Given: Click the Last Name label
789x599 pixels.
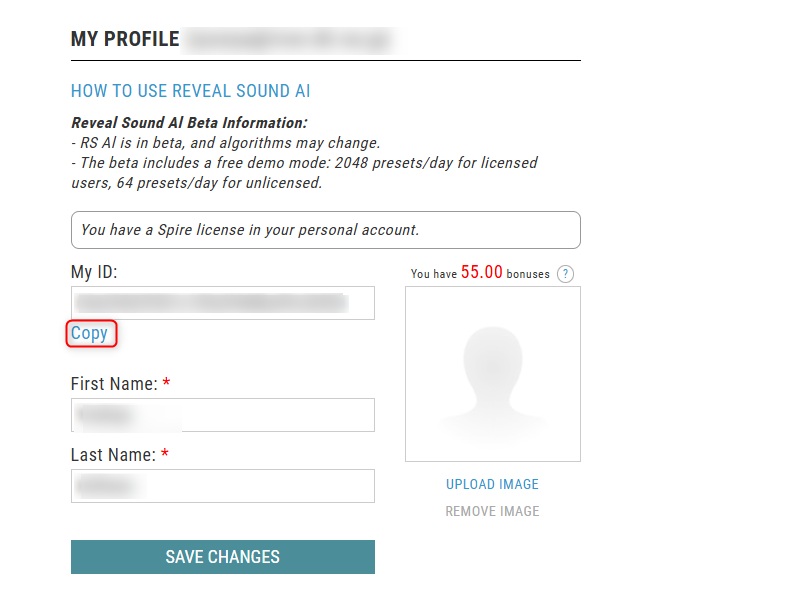Looking at the screenshot, I should tap(113, 455).
